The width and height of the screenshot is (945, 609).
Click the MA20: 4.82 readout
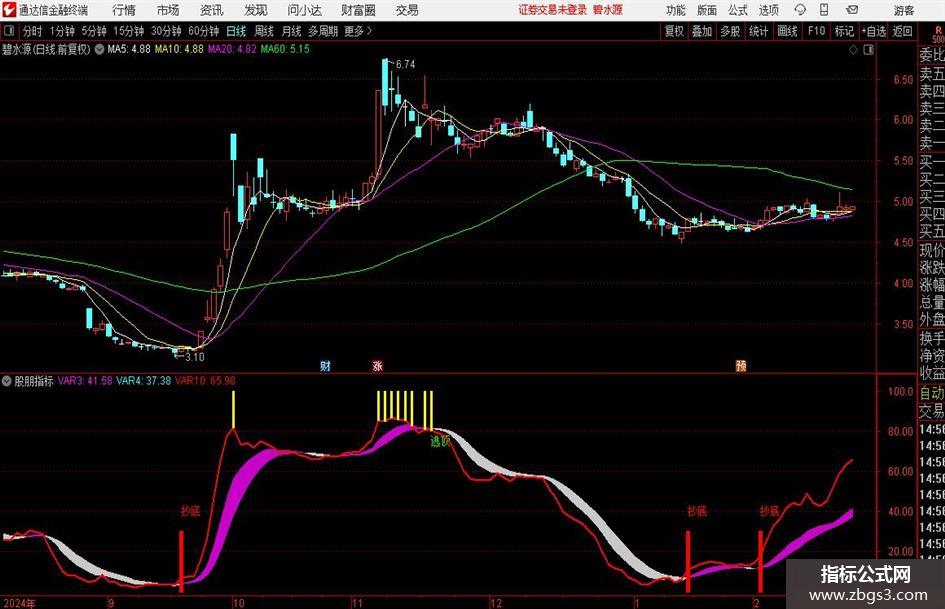232,49
